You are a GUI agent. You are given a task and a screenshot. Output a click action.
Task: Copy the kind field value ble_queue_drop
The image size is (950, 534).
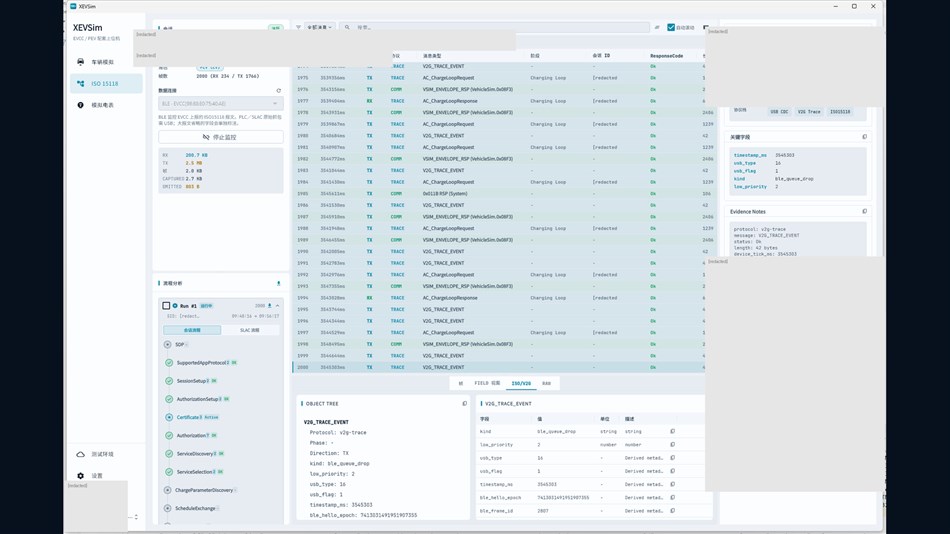673,432
